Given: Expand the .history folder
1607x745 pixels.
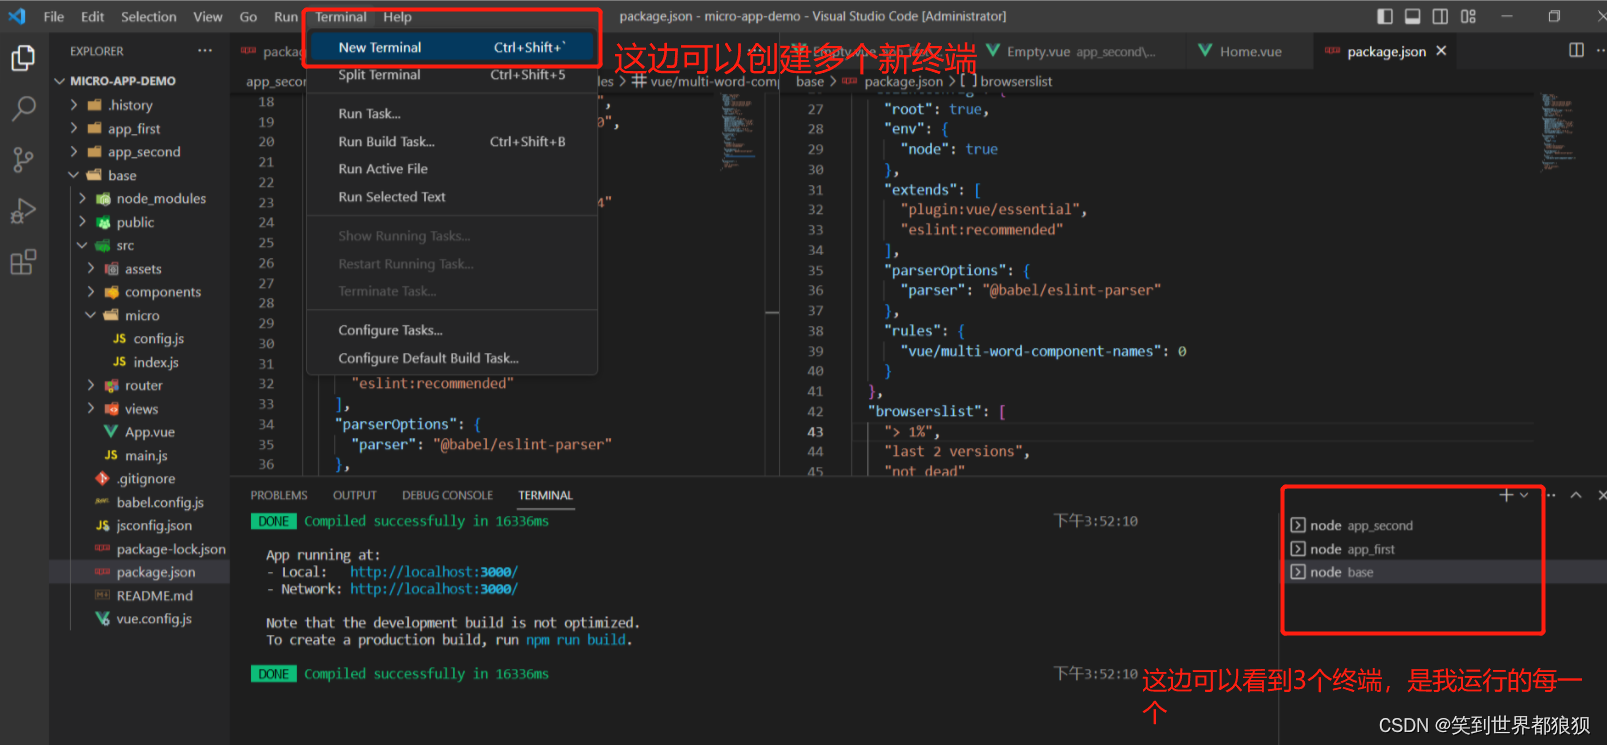Looking at the screenshot, I should click(x=140, y=105).
